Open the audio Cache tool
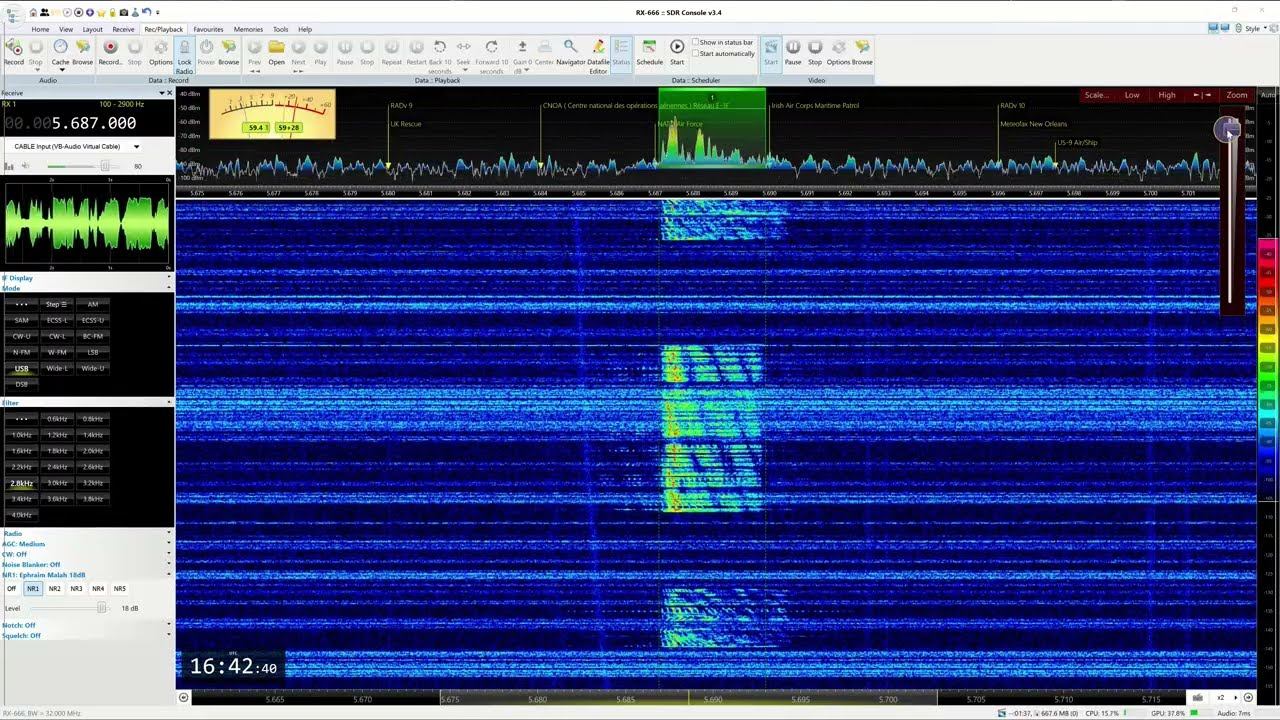Image resolution: width=1280 pixels, height=720 pixels. click(60, 51)
